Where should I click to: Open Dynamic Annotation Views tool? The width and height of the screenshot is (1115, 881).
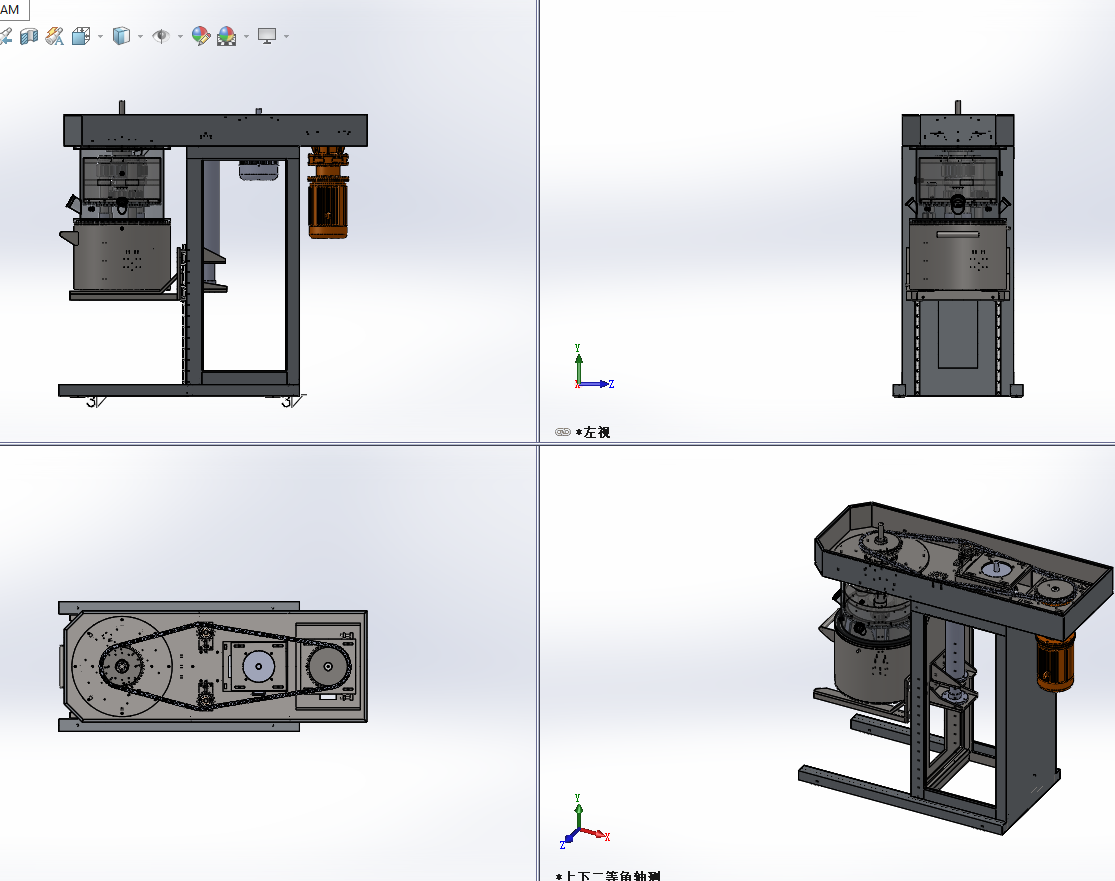(x=55, y=36)
